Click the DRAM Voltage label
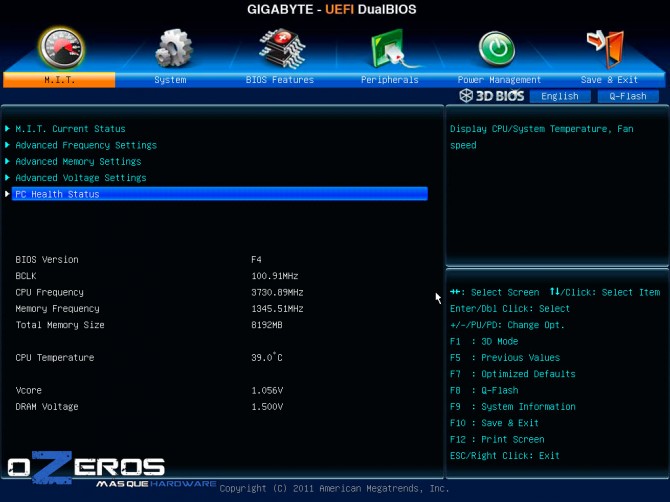Image resolution: width=670 pixels, height=502 pixels. (x=47, y=406)
